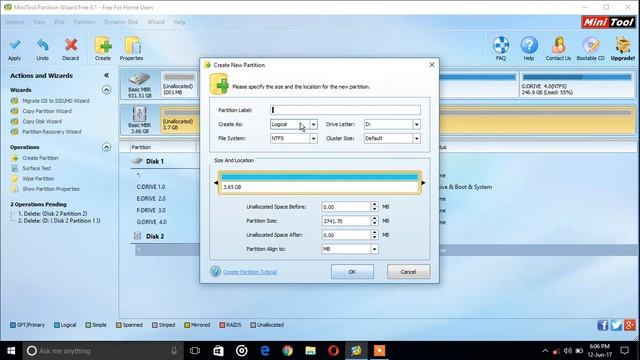This screenshot has width=640, height=360.
Task: Open File Explorer from taskbar
Action: point(311,351)
